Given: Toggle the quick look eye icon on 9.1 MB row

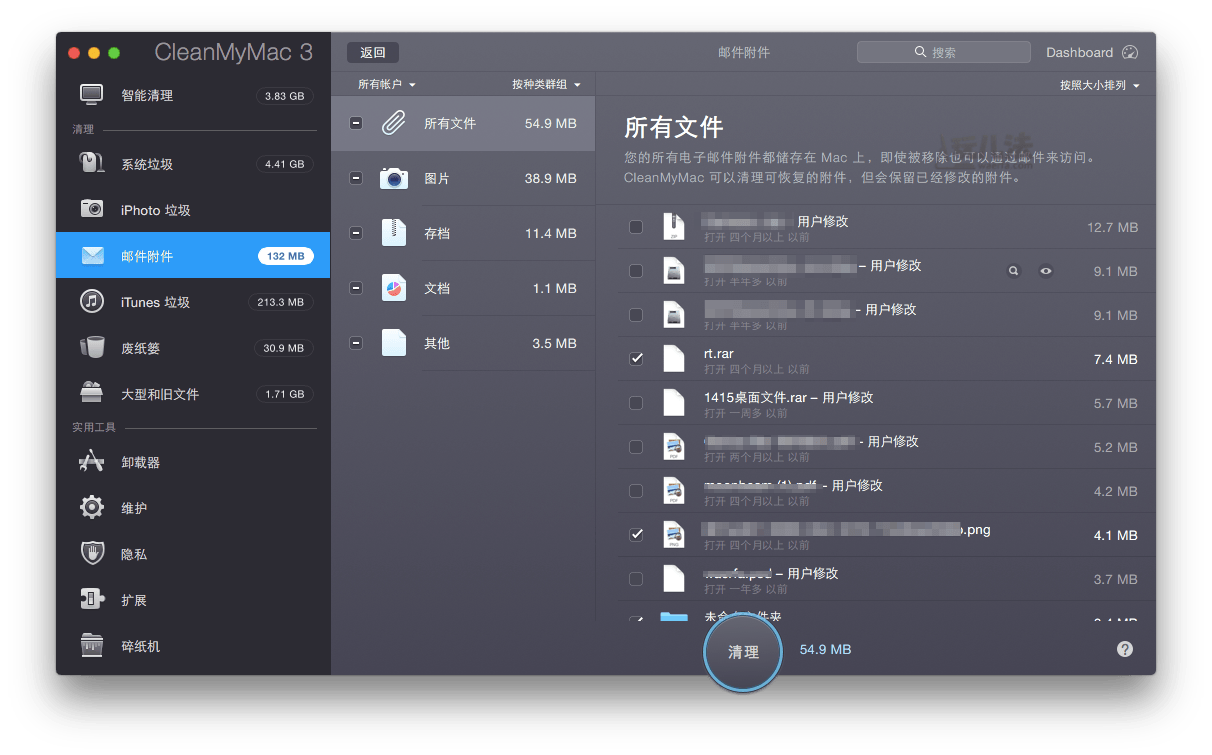Looking at the screenshot, I should point(1046,270).
